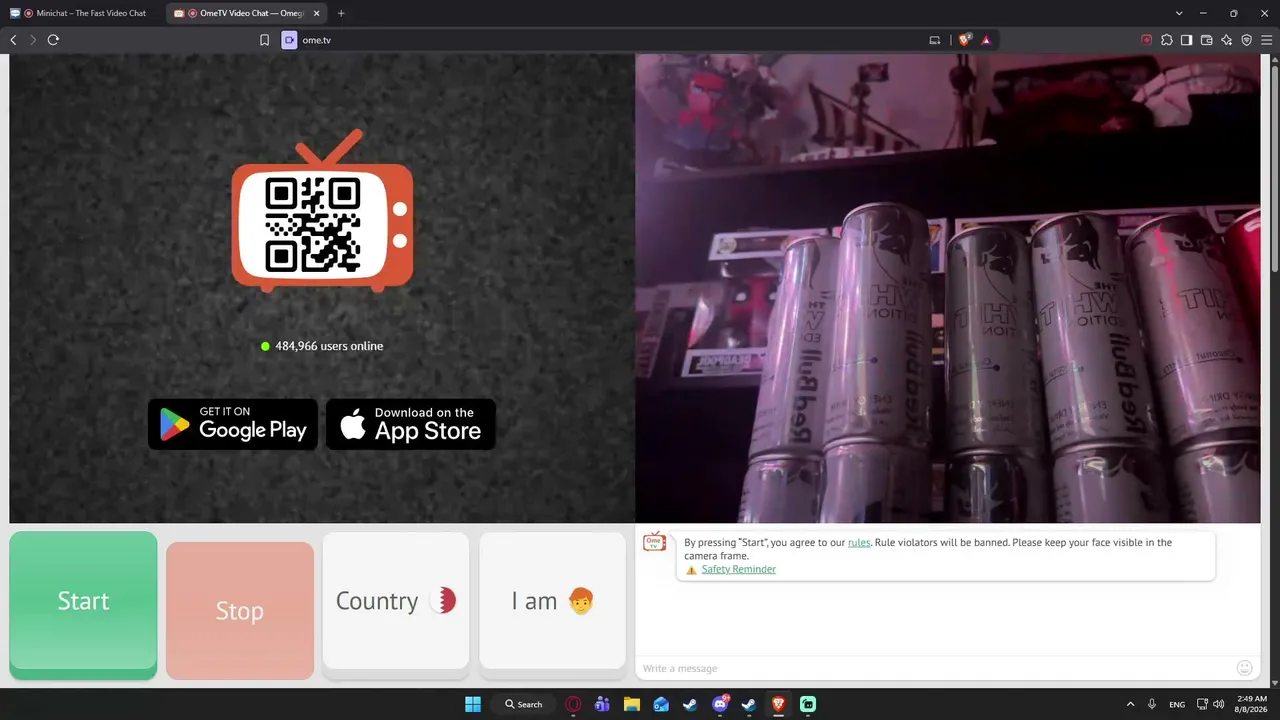This screenshot has height=720, width=1280.
Task: Open the clock showing 2:49 AM
Action: [x=1252, y=704]
